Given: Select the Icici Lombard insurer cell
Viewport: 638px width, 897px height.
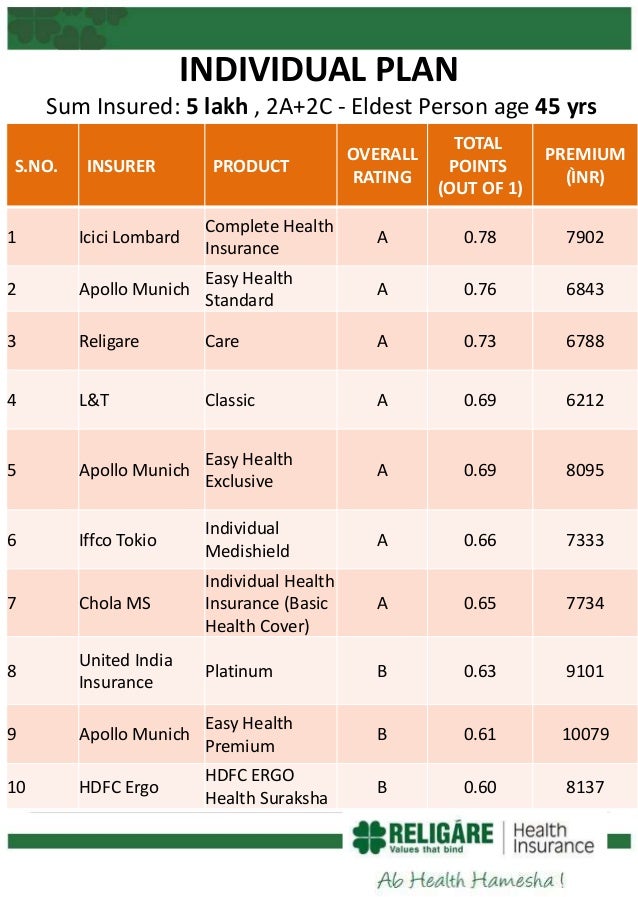Looking at the screenshot, I should click(x=129, y=237).
